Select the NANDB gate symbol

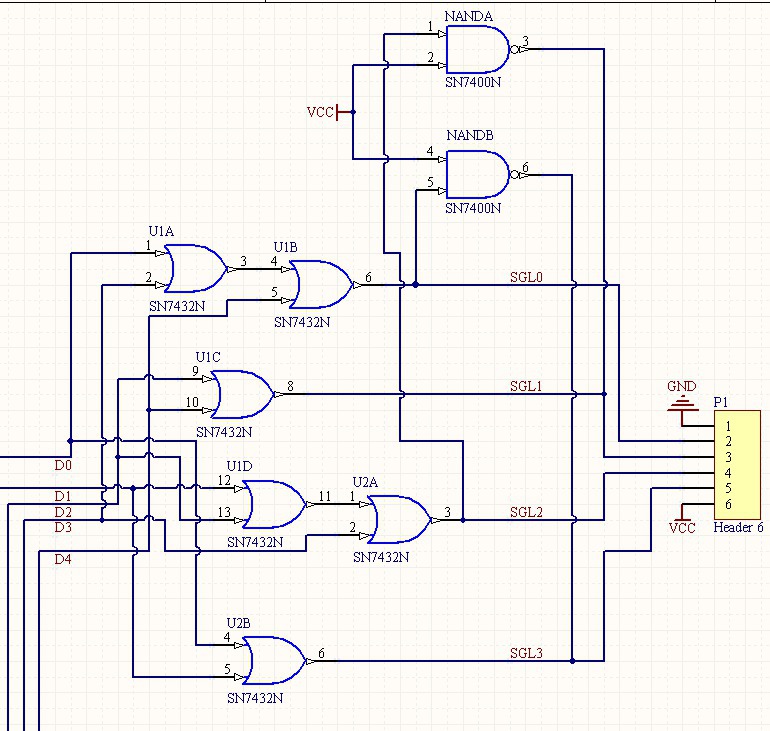pyautogui.click(x=478, y=174)
